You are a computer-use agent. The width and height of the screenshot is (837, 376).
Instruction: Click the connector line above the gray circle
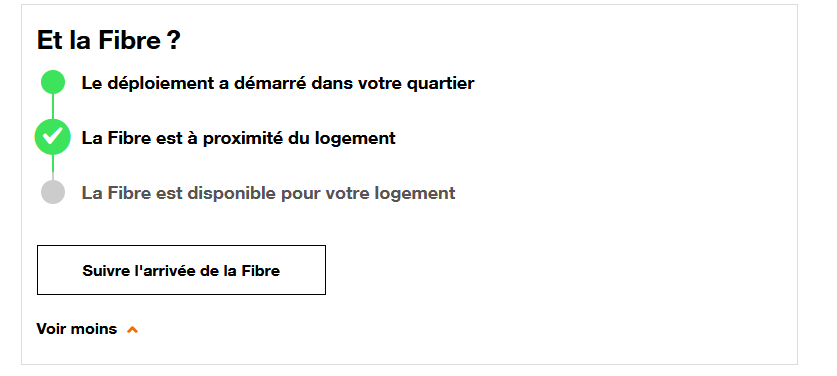[x=53, y=168]
